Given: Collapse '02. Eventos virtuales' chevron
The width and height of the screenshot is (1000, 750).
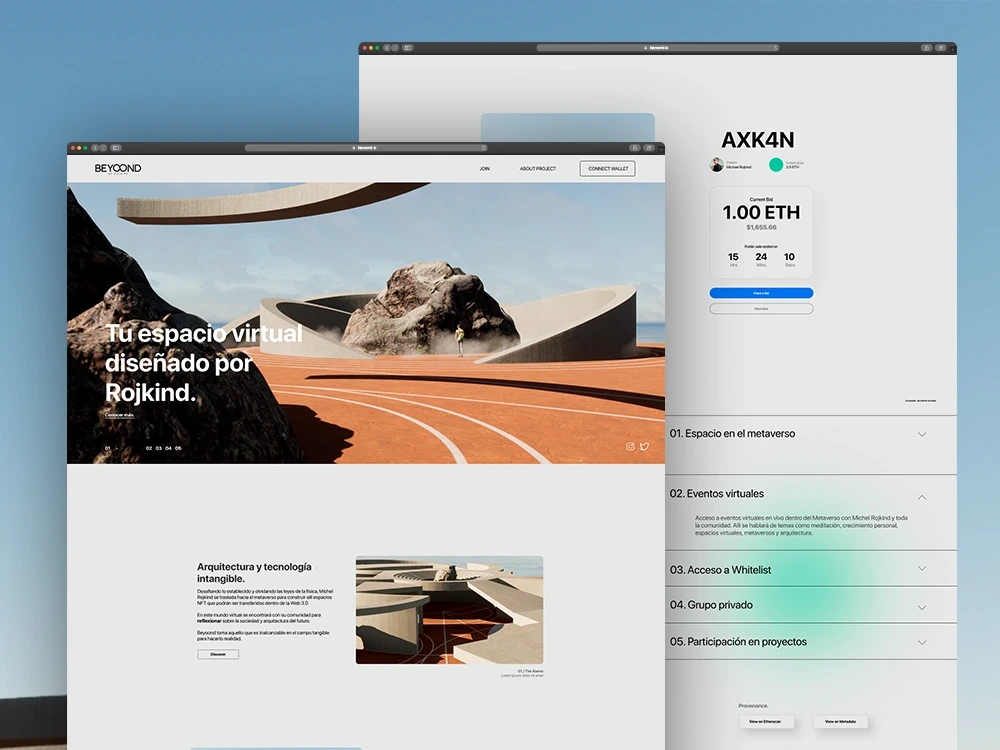Looking at the screenshot, I should pyautogui.click(x=922, y=497).
